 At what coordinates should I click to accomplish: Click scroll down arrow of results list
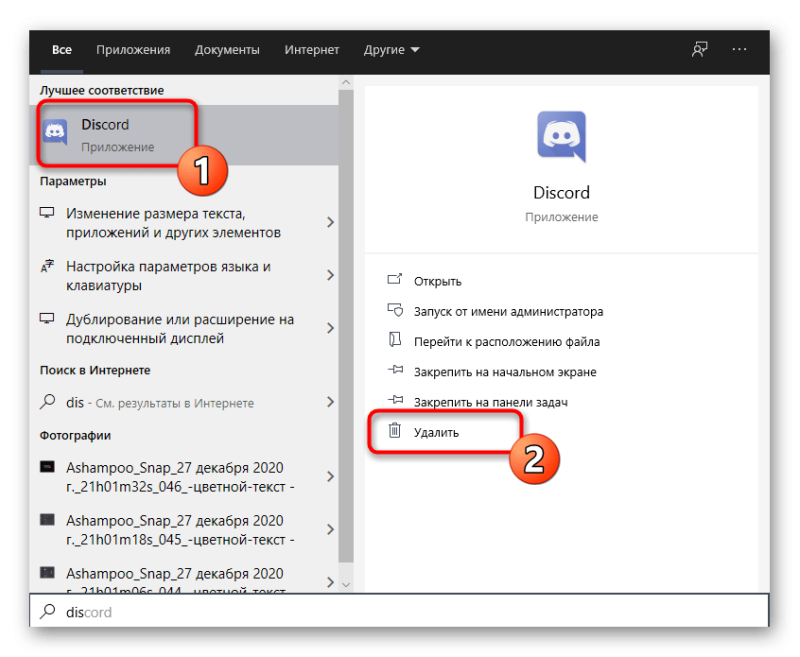click(346, 585)
